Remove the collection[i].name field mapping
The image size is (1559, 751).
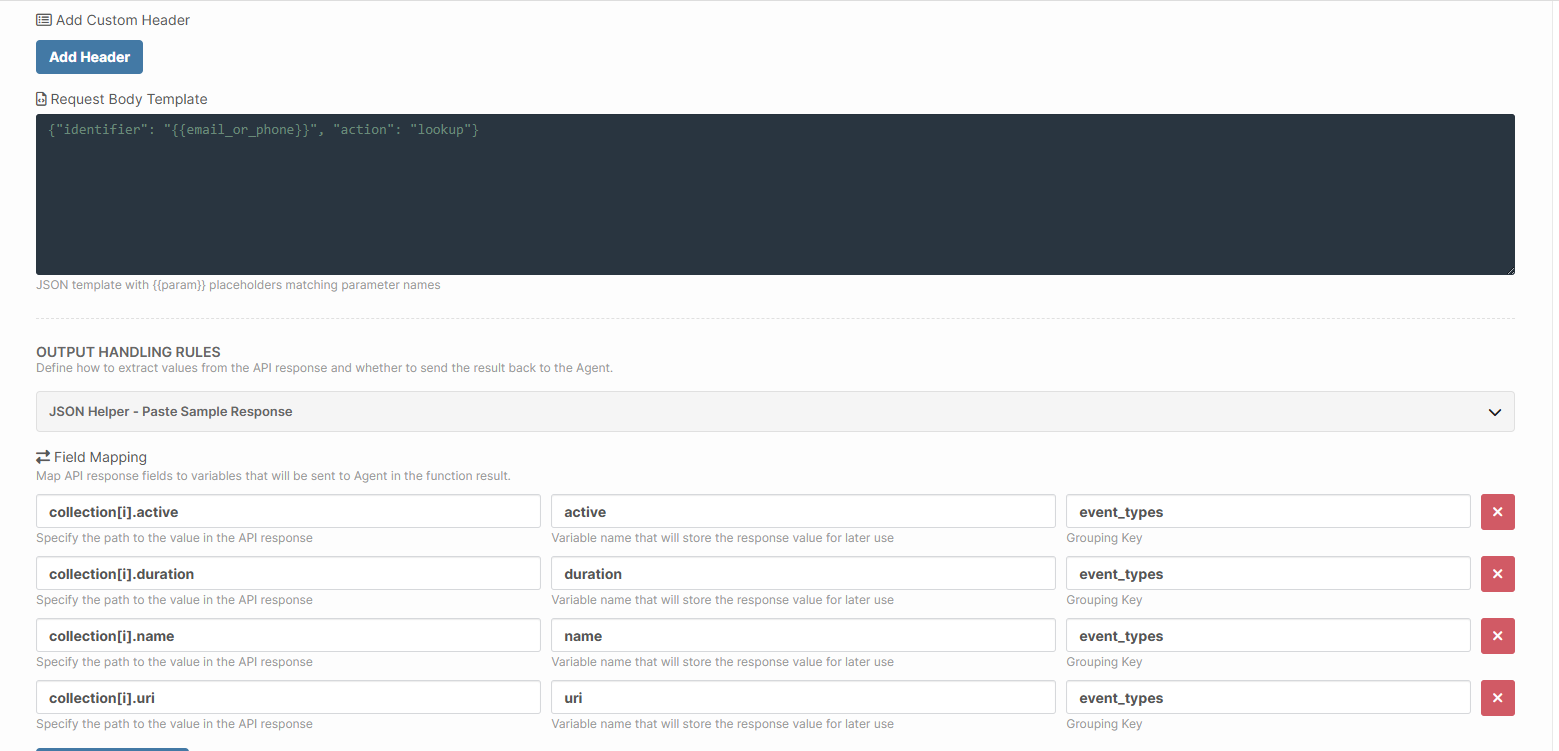click(1497, 636)
